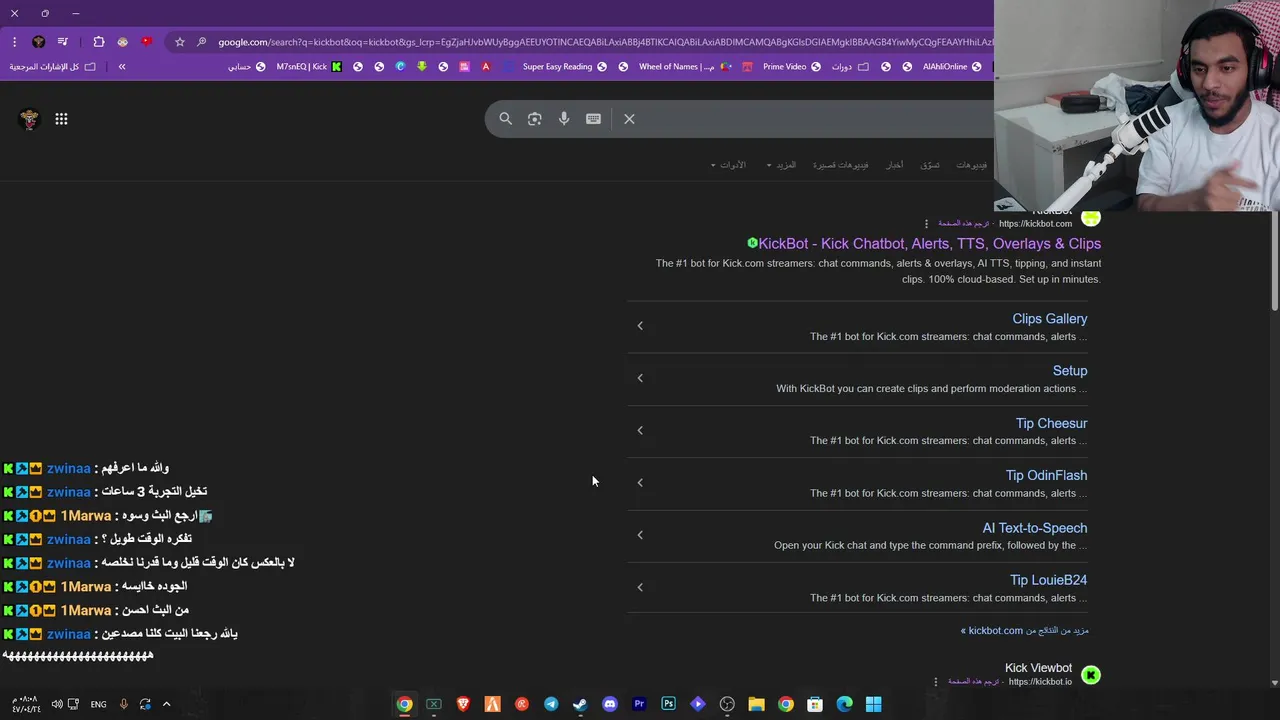Image resolution: width=1280 pixels, height=720 pixels.
Task: Click the Chrome profile avatar in toolbar
Action: 38,42
